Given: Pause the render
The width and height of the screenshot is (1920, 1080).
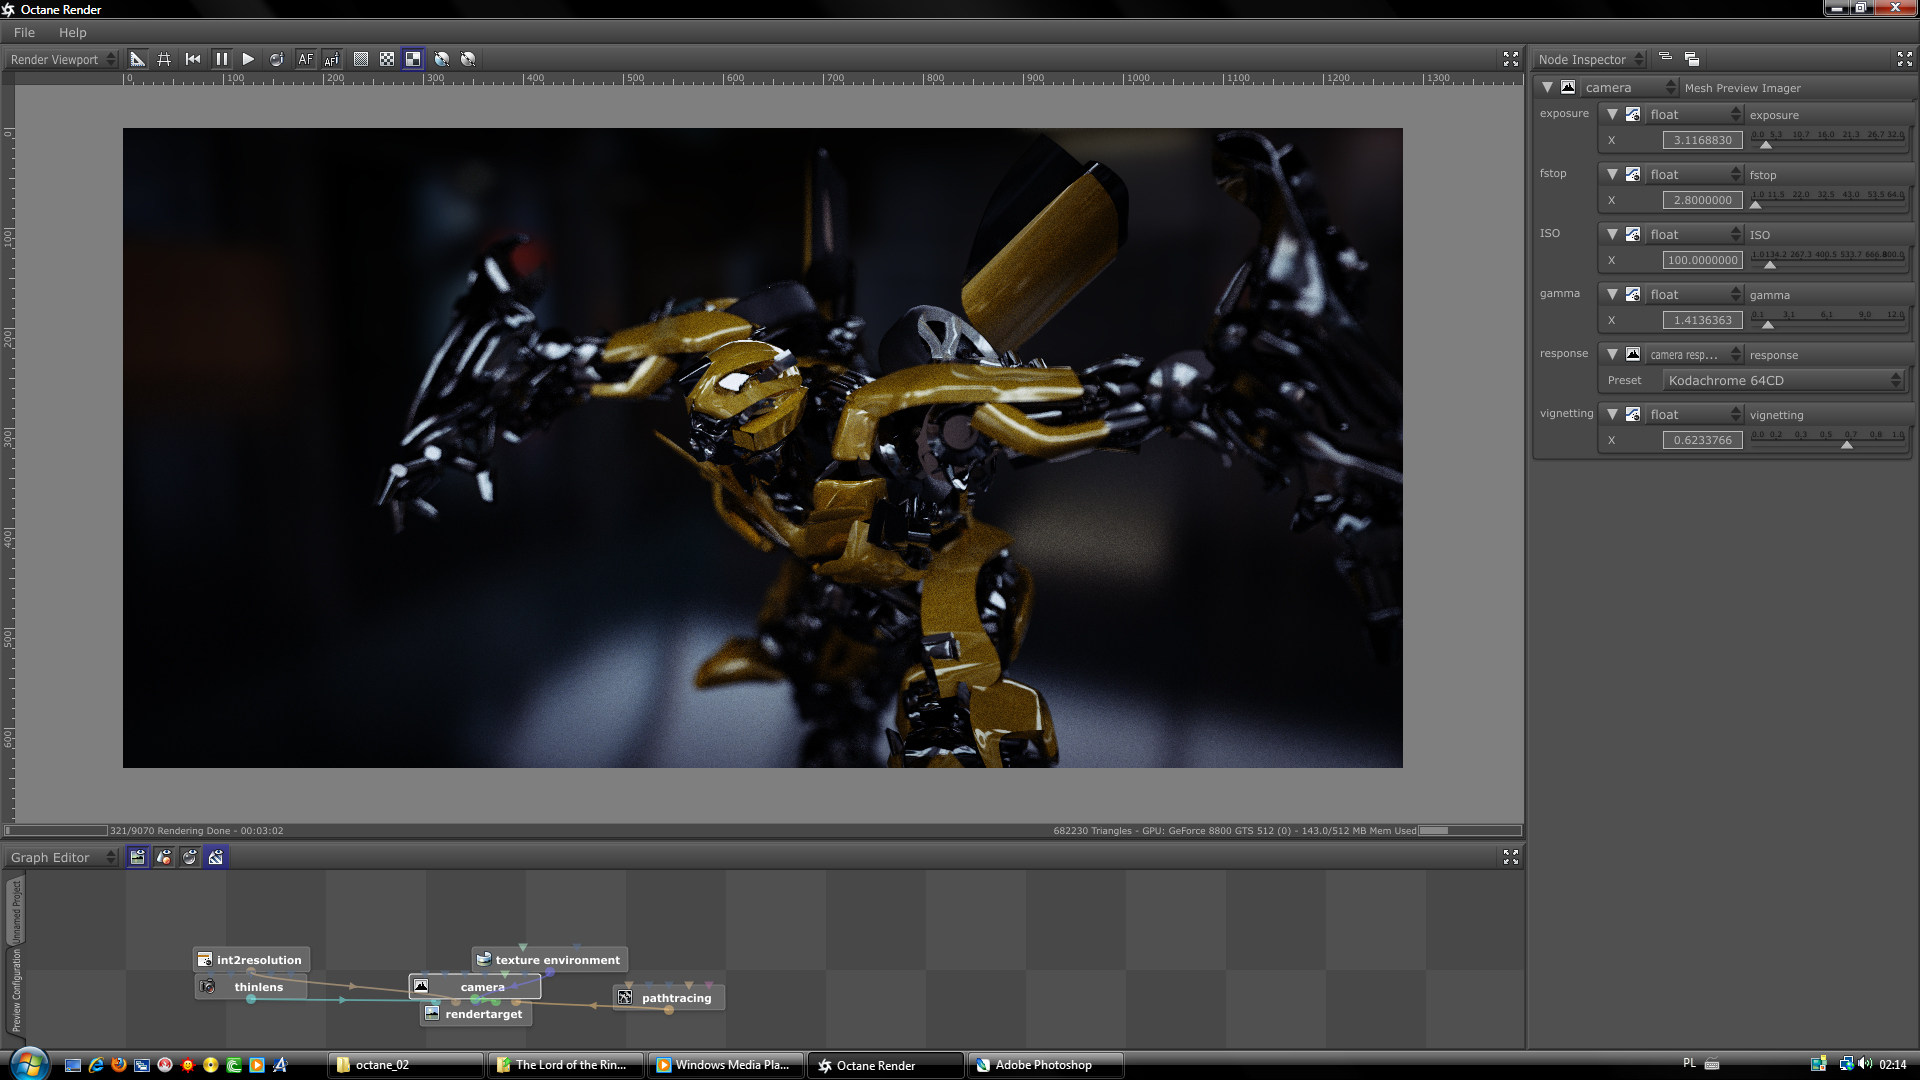Looking at the screenshot, I should pos(221,59).
